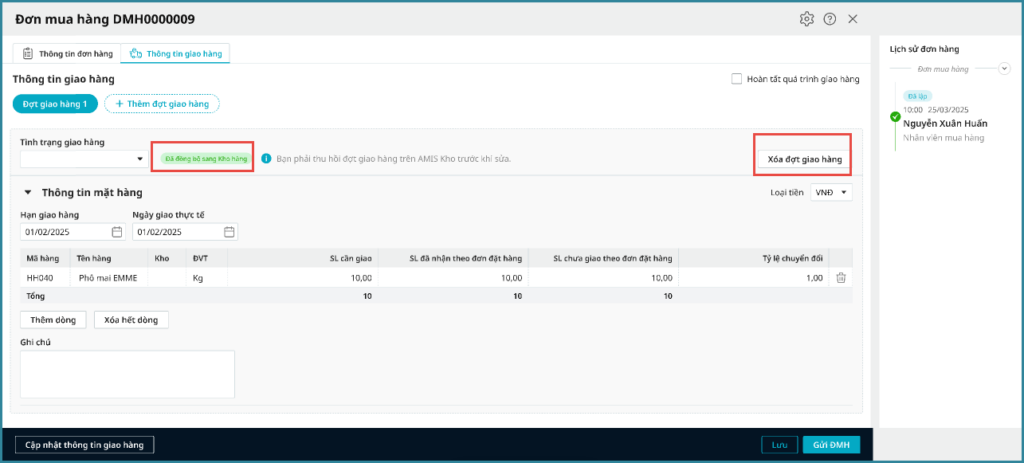Screen dimensions: 1024x463
Task: Click the info icon beside AMIS Kho notice
Action: 266,159
